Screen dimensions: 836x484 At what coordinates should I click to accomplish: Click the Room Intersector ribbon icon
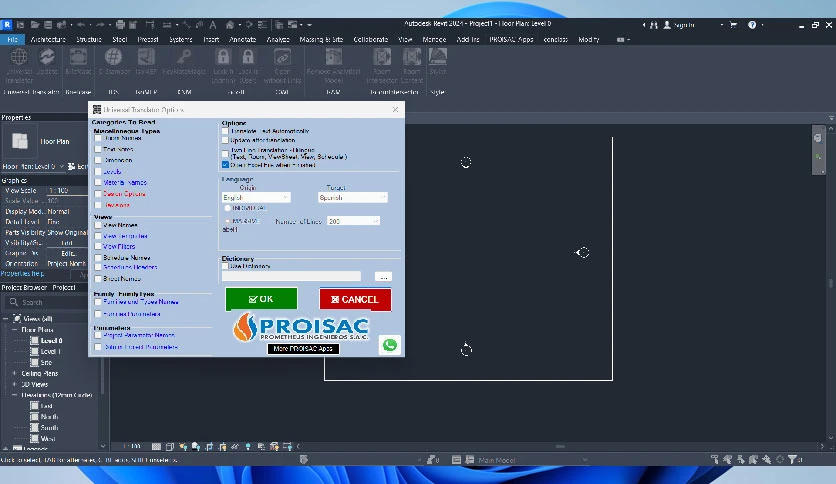click(382, 57)
